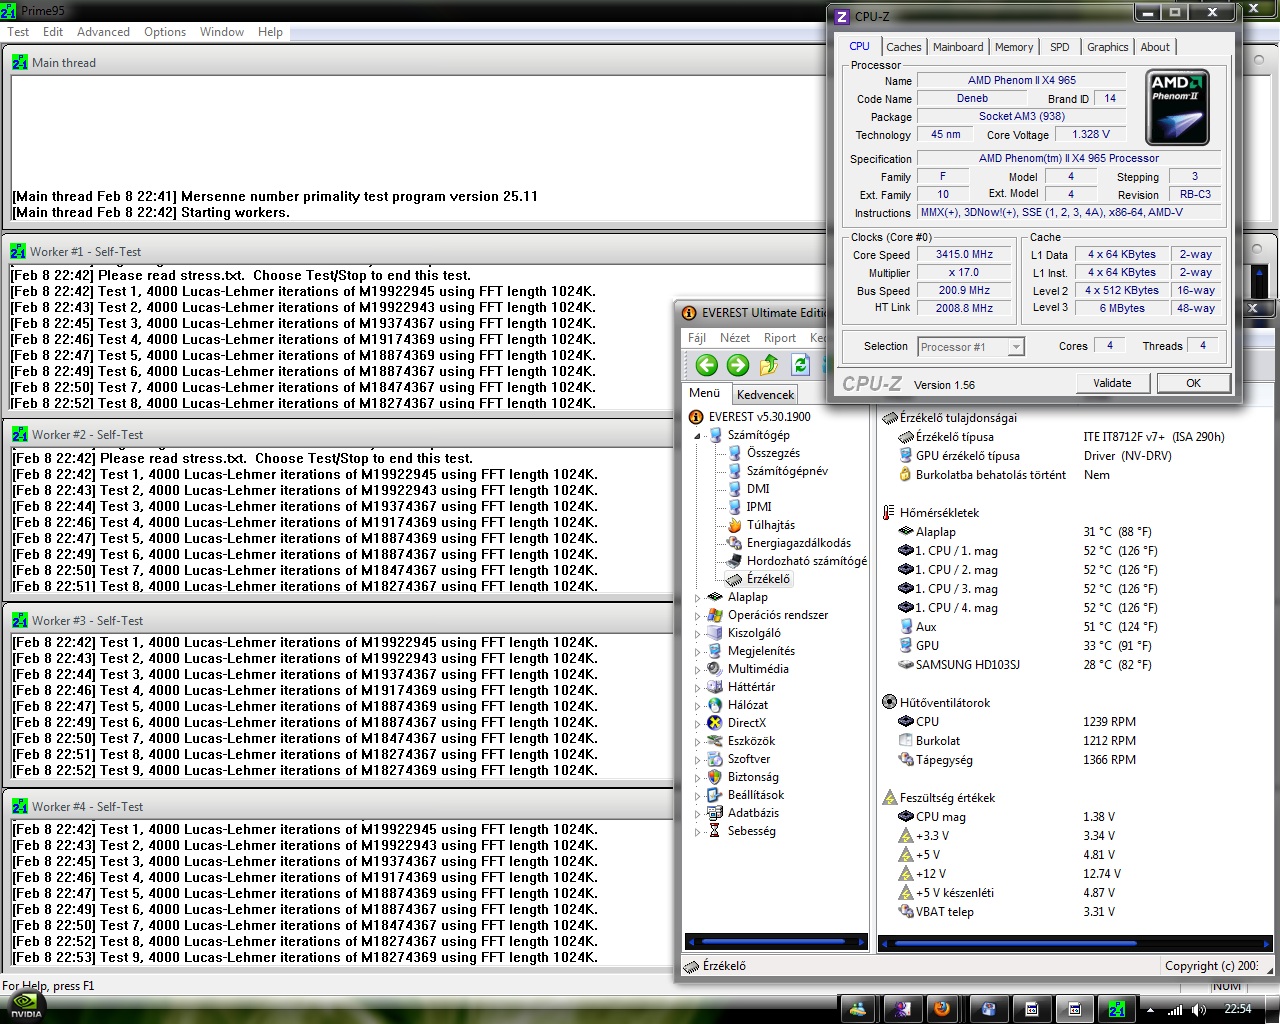Select the SAMSUNG HD103SJ temperature row
This screenshot has height=1024, width=1280.
click(x=1026, y=665)
